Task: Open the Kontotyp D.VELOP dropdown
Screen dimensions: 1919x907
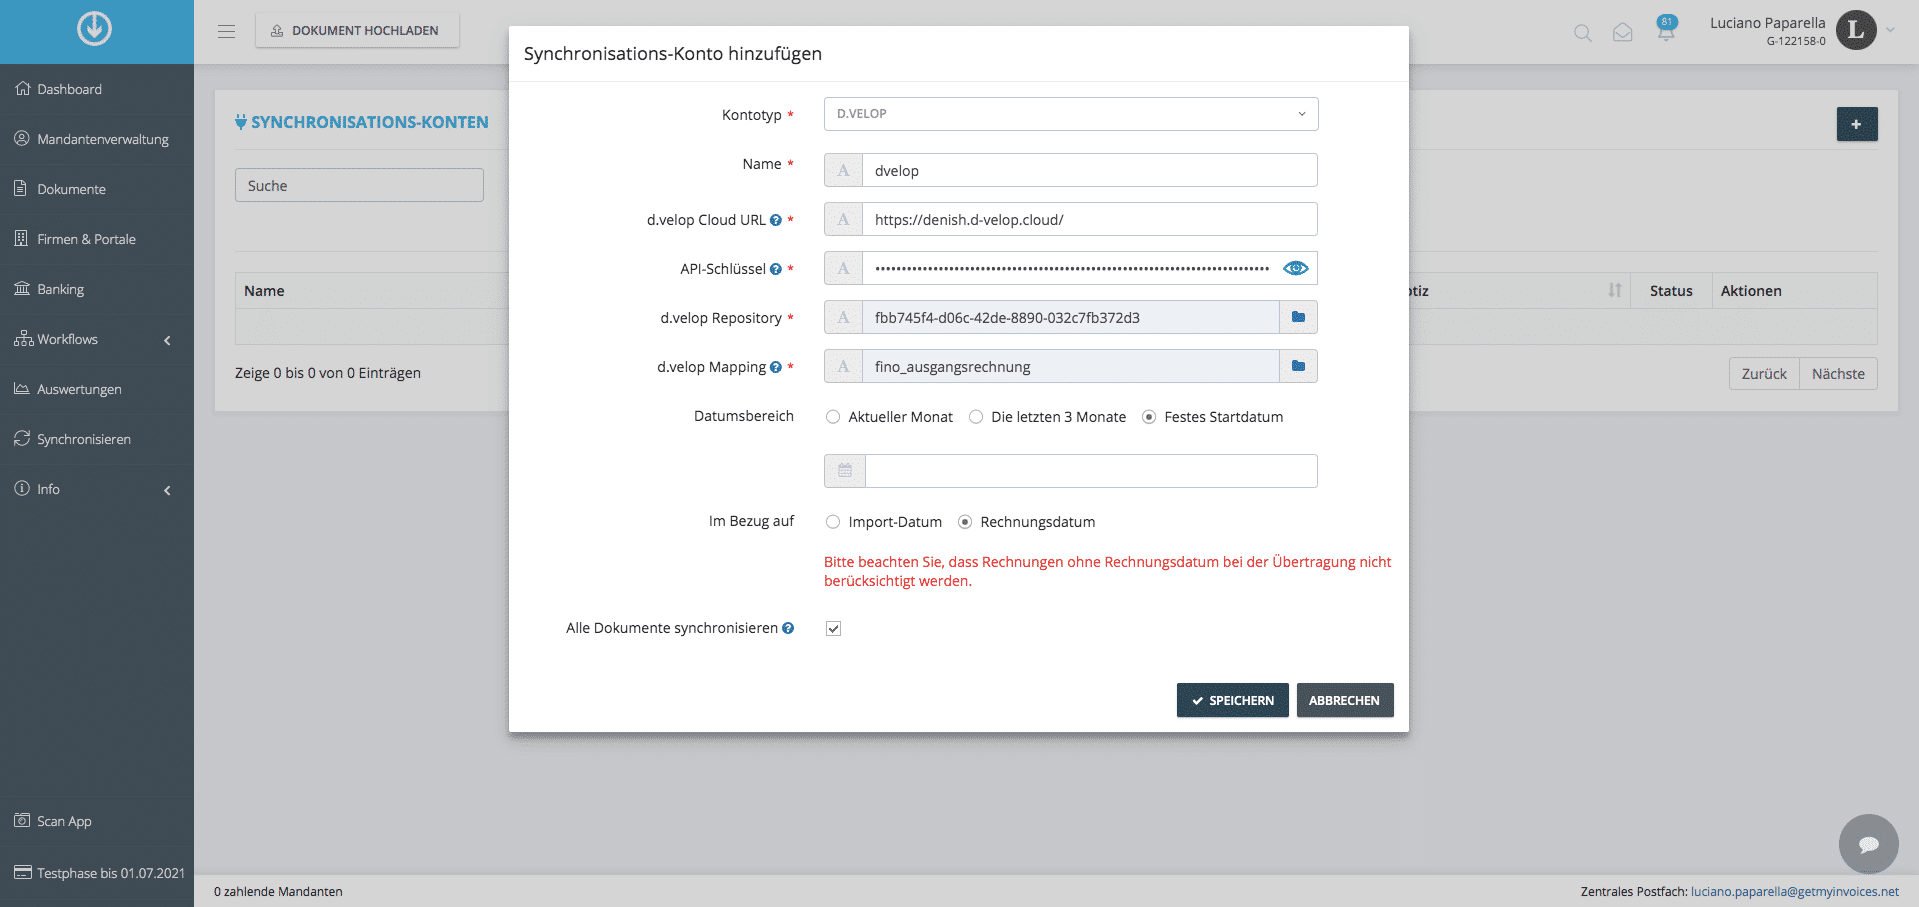Action: (x=1071, y=114)
